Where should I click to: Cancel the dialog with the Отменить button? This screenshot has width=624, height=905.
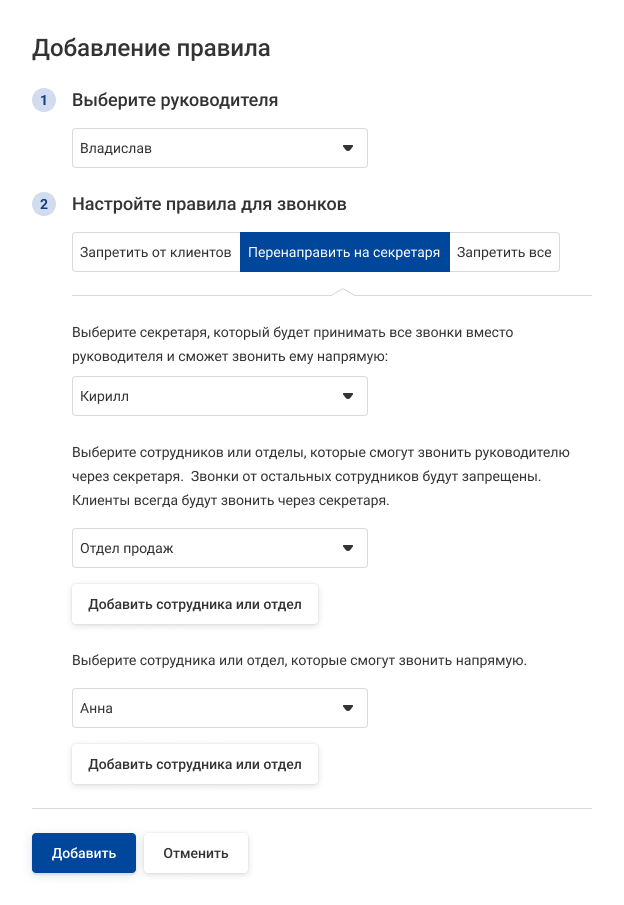[196, 853]
